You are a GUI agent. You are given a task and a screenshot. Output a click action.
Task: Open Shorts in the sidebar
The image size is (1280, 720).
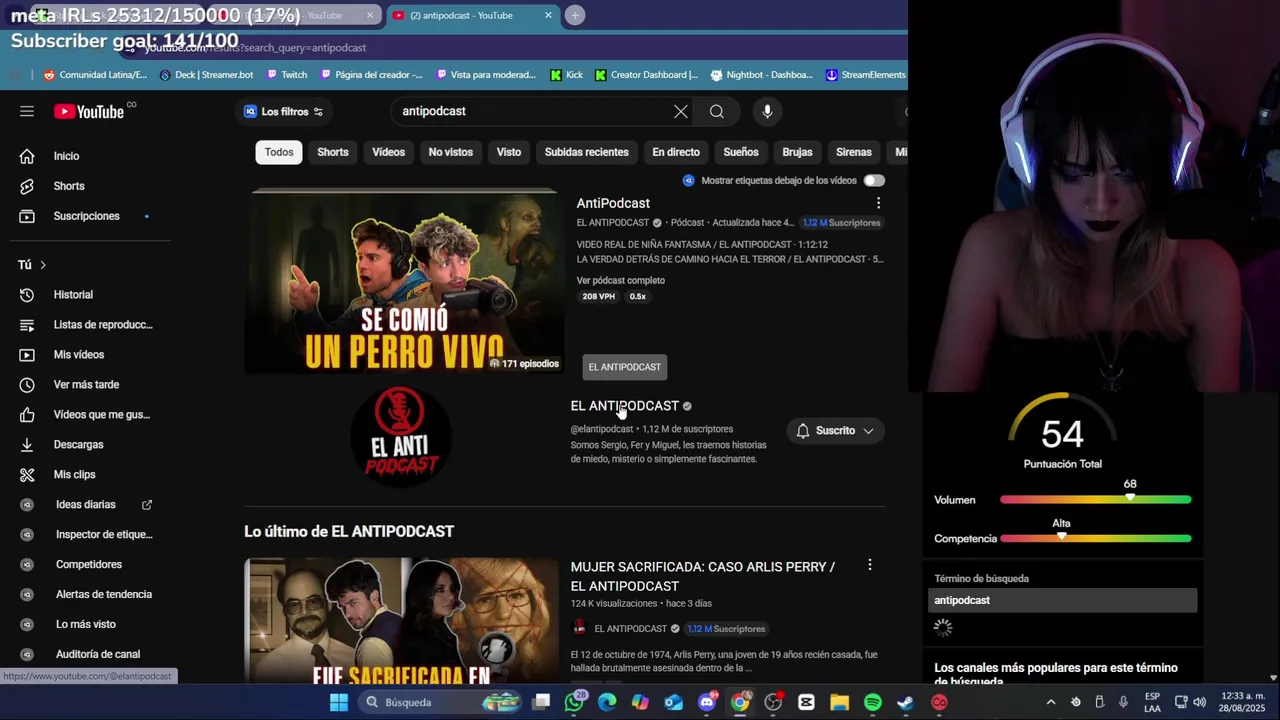tap(68, 186)
